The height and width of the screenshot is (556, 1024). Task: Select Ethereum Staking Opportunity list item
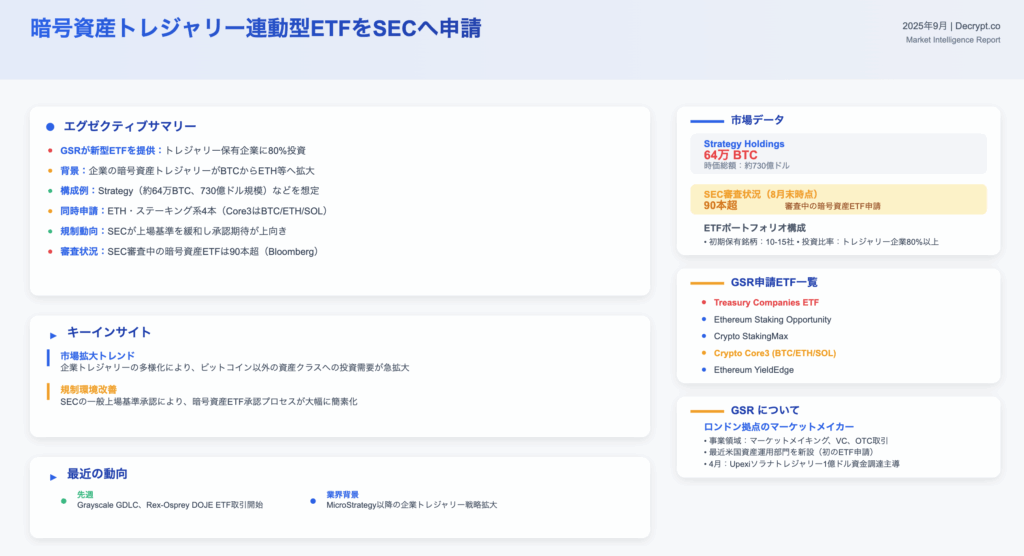773,319
